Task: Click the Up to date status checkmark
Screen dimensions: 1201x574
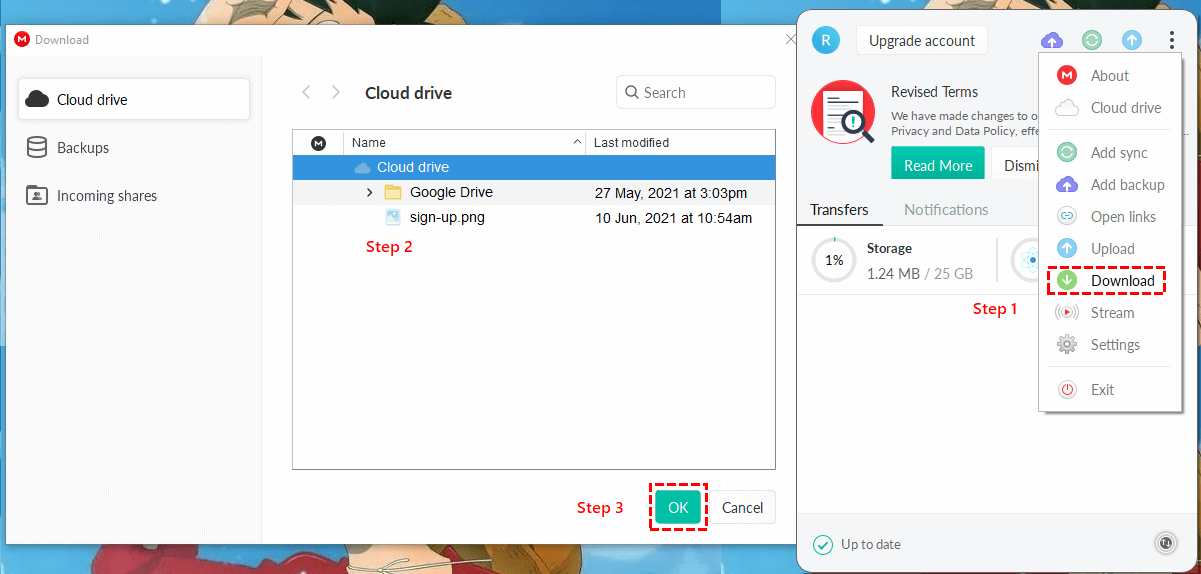Action: (x=823, y=544)
